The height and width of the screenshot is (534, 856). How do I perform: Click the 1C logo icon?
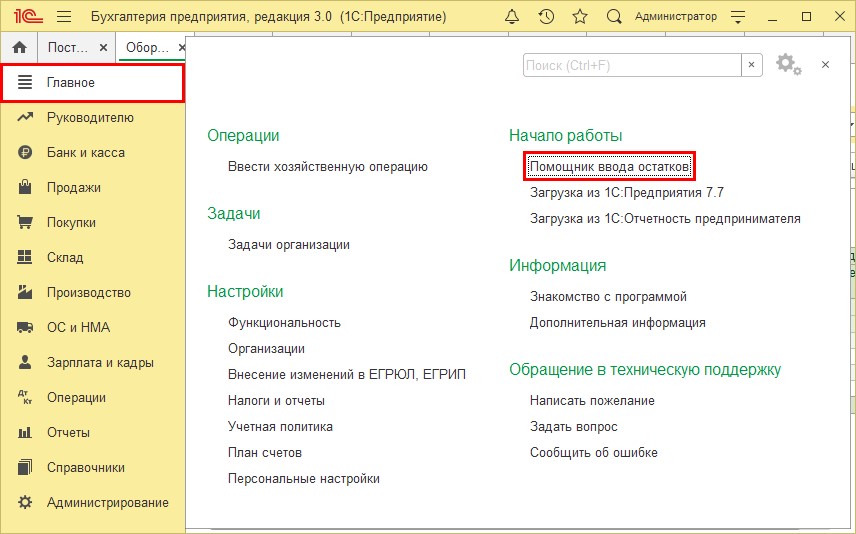click(x=28, y=16)
